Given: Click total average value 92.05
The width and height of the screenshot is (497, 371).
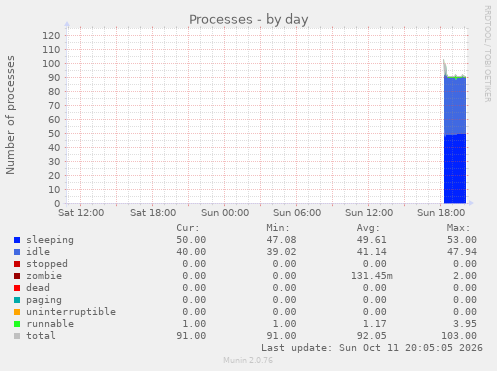Looking at the screenshot, I should 372,336.
